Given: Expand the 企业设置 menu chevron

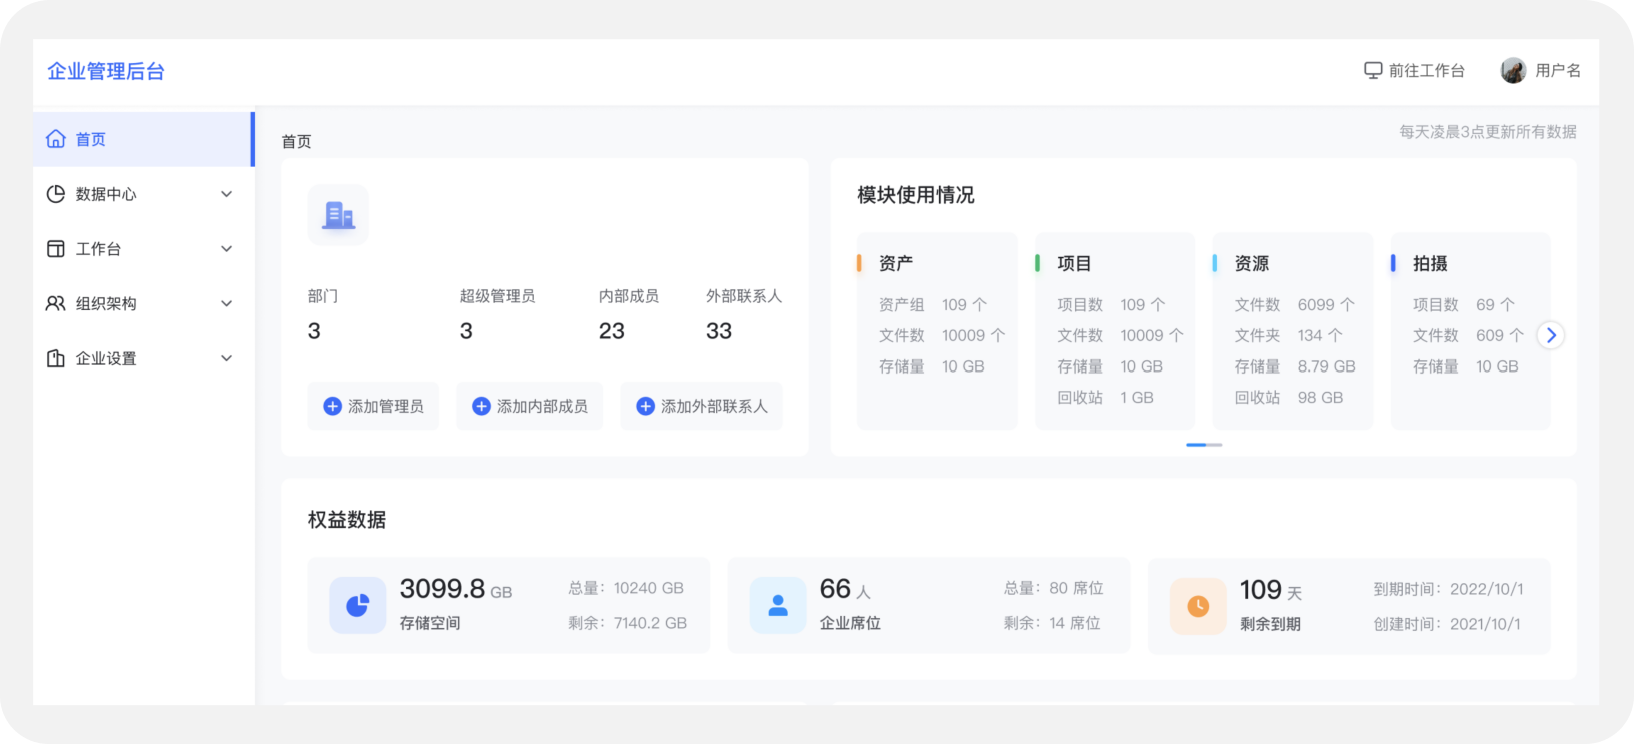Looking at the screenshot, I should [x=227, y=358].
